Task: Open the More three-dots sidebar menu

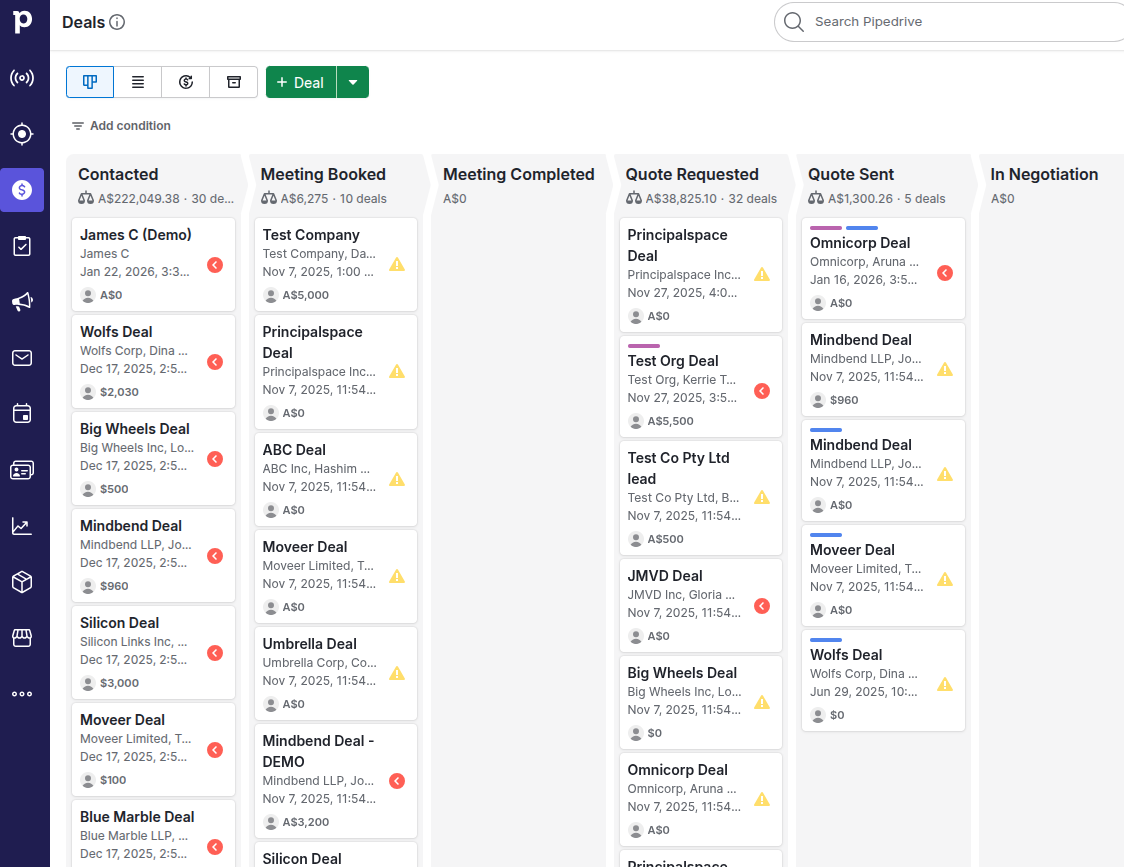Action: [22, 693]
